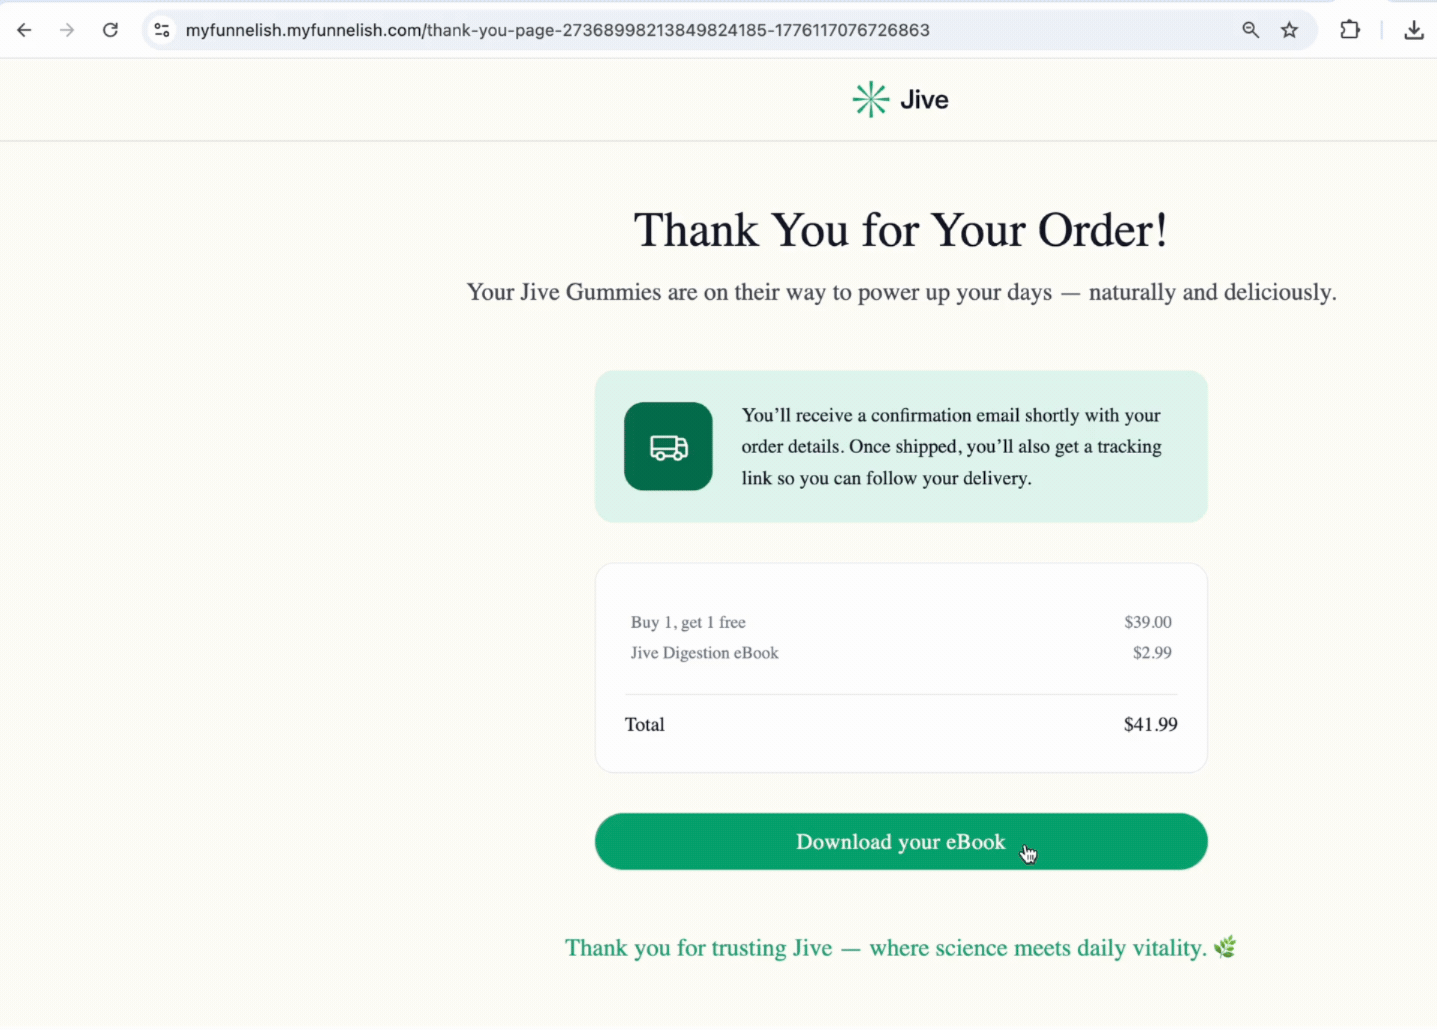
Task: Click the delivery truck icon in the info box
Action: coord(667,446)
